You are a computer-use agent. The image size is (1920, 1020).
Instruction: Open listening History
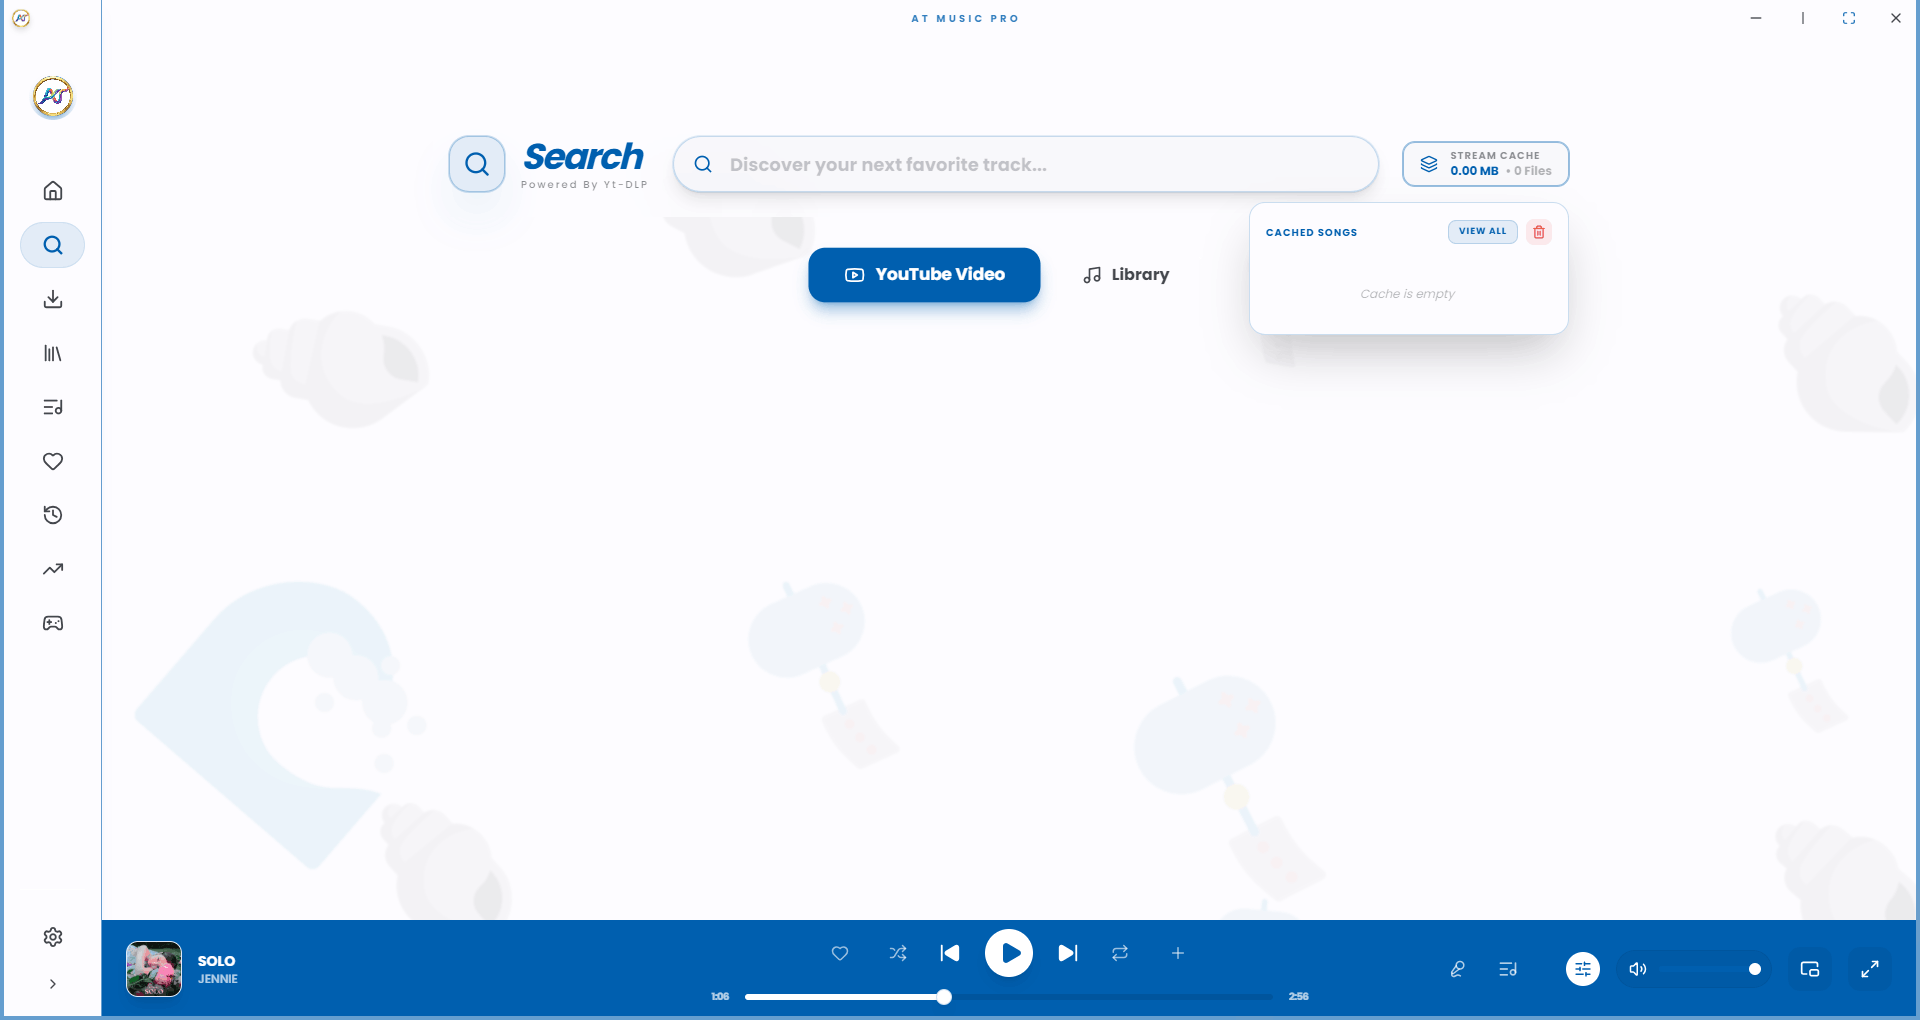pos(52,514)
